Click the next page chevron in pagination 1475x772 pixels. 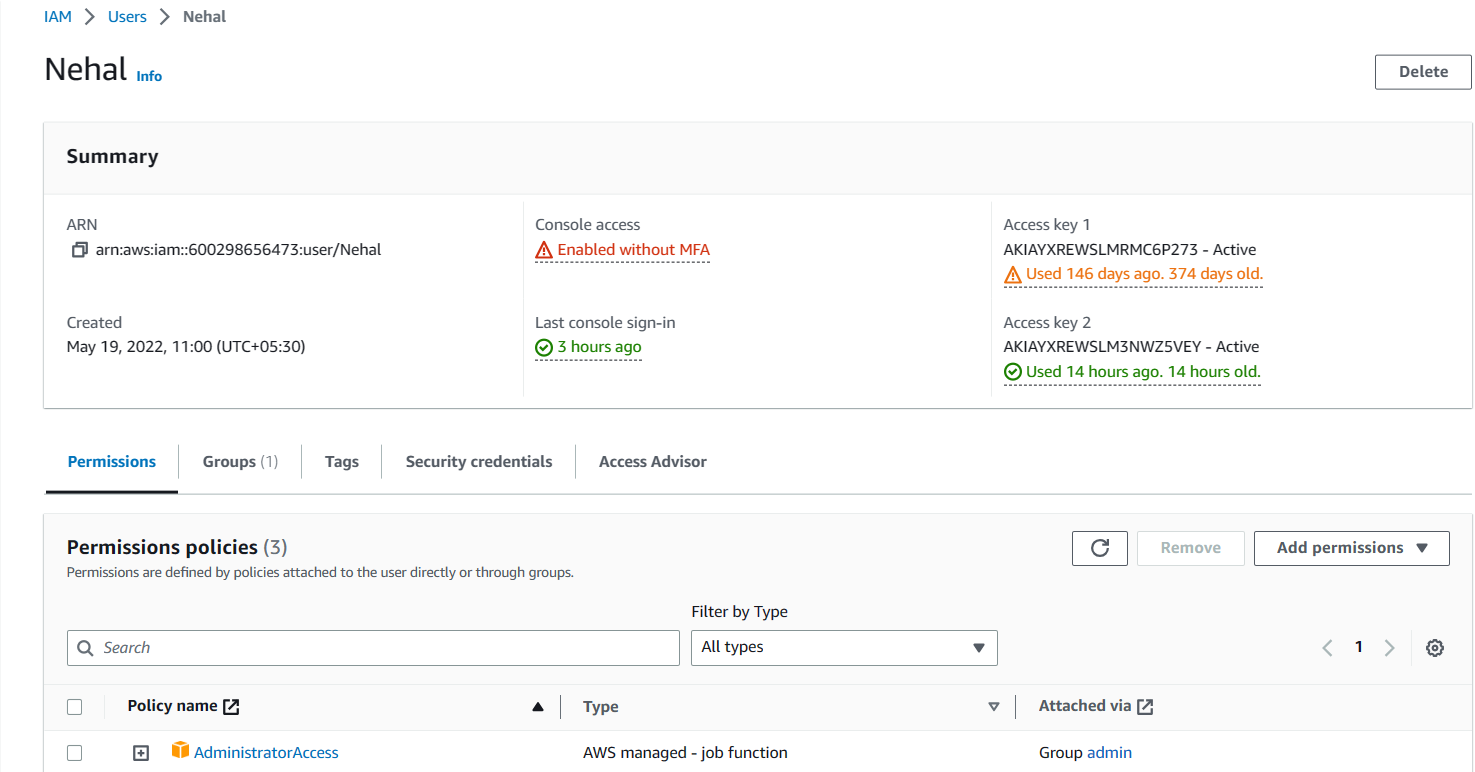[1389, 648]
